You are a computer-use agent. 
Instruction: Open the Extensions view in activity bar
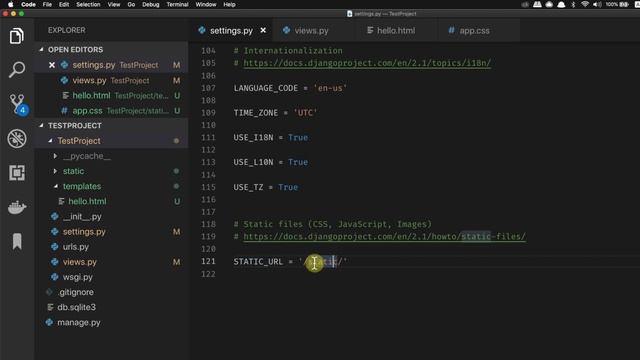click(17, 173)
